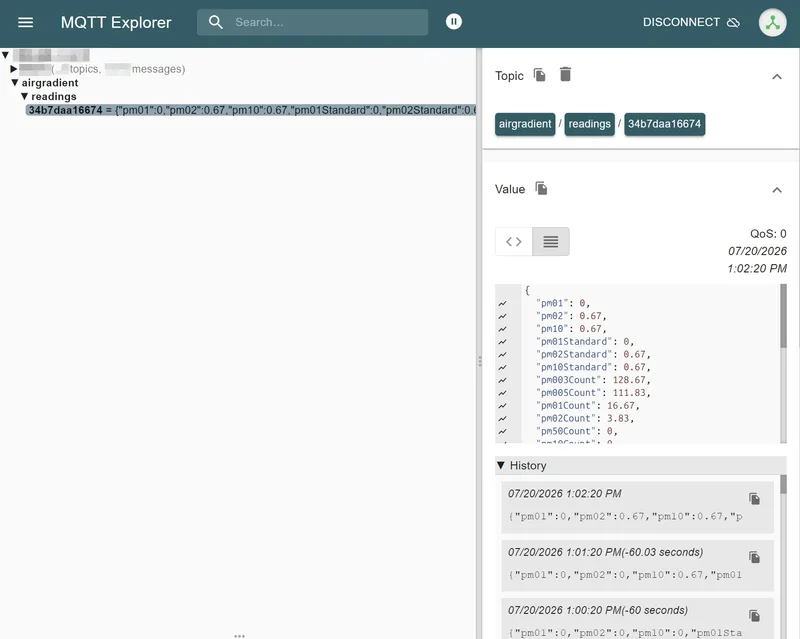The height and width of the screenshot is (639, 800).
Task: Copy the 1:02:20 PM history entry
Action: (x=754, y=499)
